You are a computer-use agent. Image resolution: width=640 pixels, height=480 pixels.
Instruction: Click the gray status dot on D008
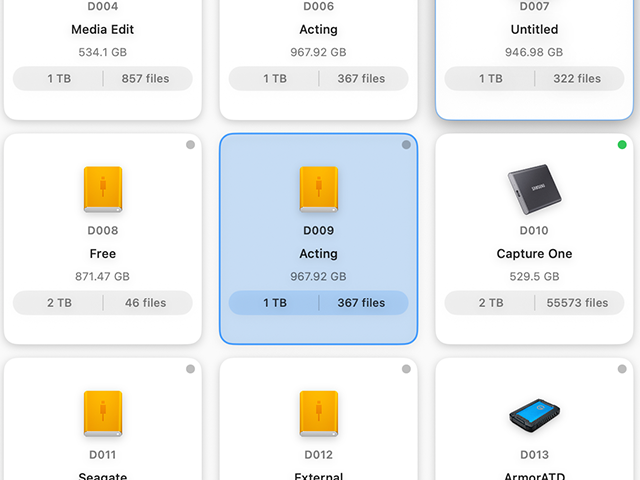(x=190, y=144)
